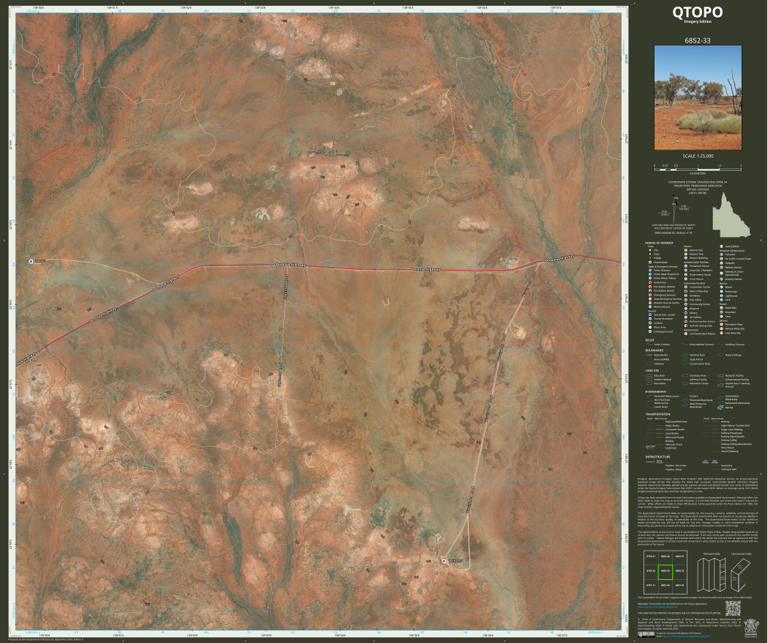Click the Nature Refuge boundary swatch
The height and width of the screenshot is (643, 768).
[720, 355]
